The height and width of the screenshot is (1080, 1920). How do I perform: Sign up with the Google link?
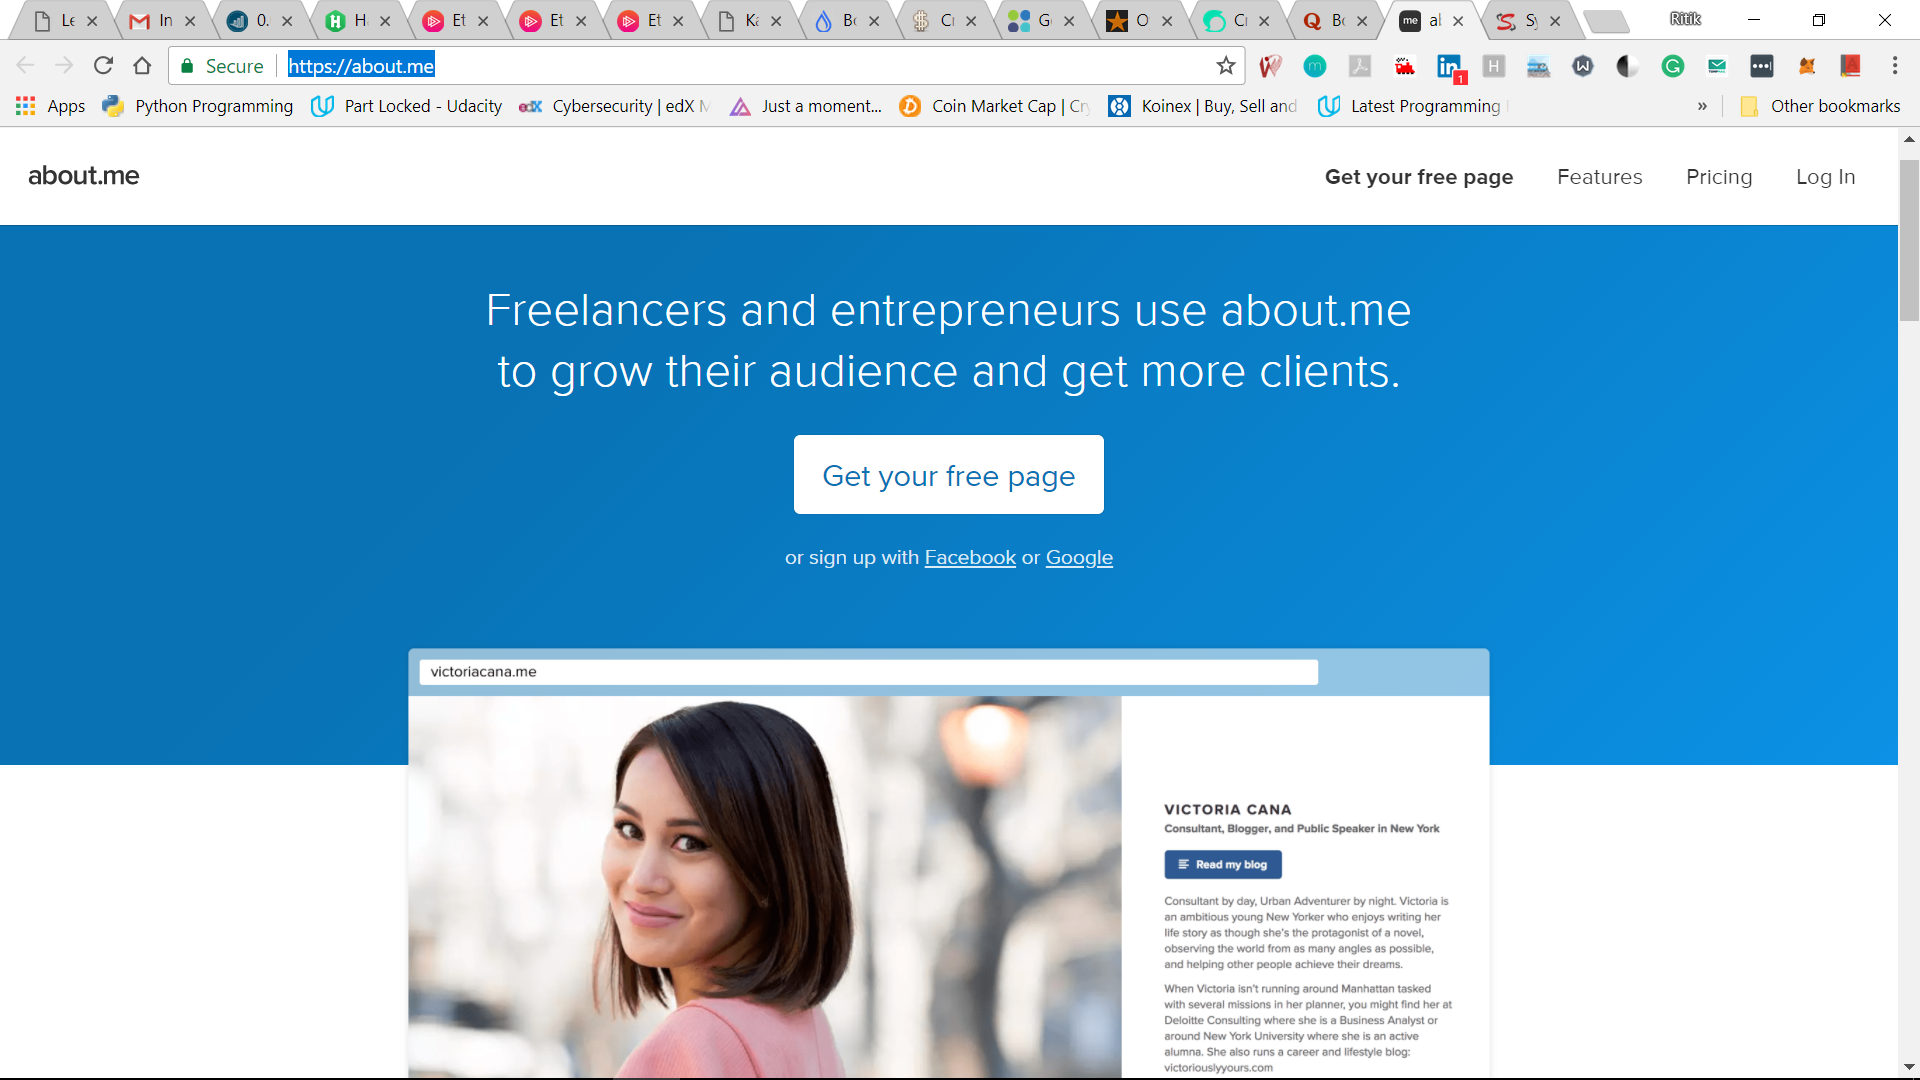1079,558
